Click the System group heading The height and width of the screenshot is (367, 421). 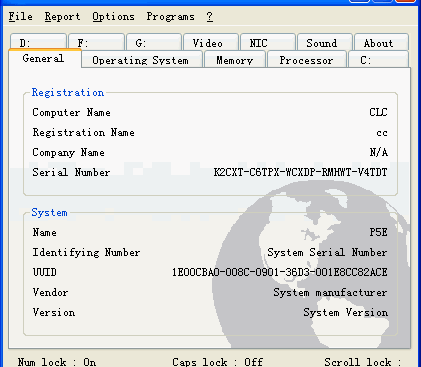(49, 212)
